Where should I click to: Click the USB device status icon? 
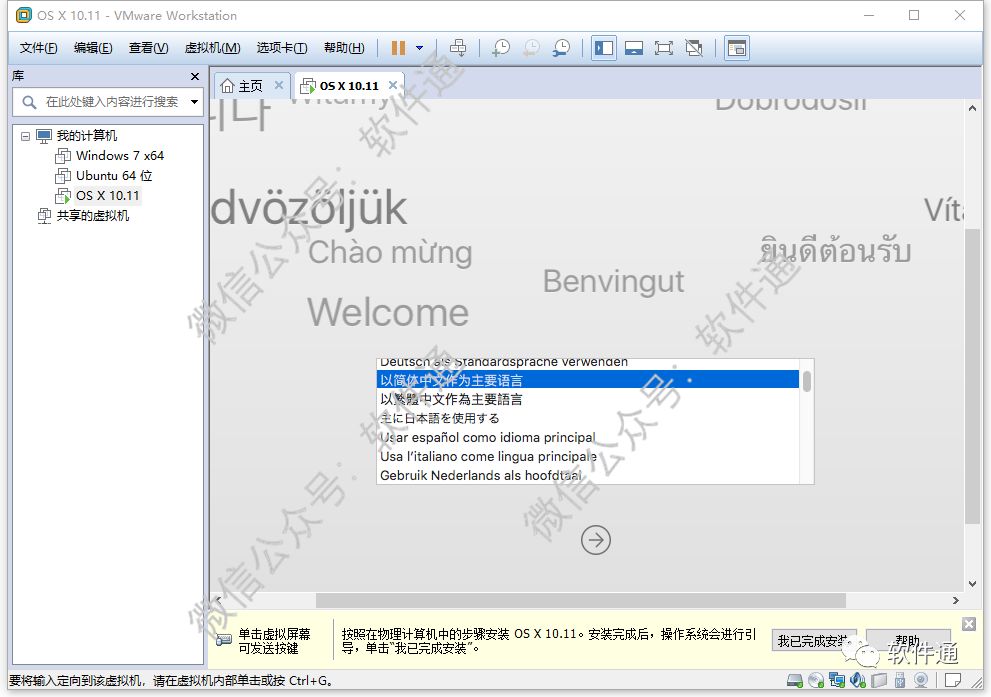coord(900,681)
